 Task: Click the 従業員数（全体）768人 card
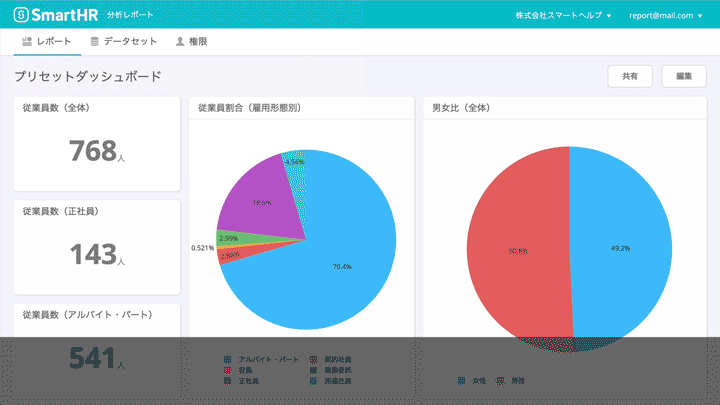(97, 143)
